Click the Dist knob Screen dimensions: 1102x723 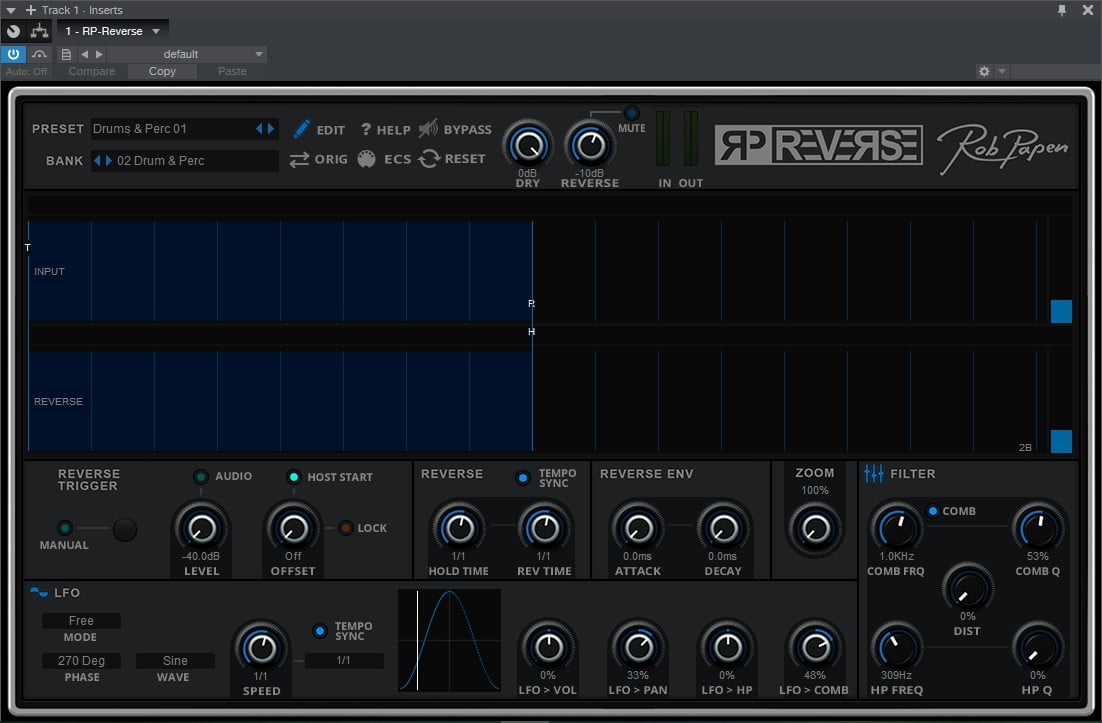(x=968, y=589)
